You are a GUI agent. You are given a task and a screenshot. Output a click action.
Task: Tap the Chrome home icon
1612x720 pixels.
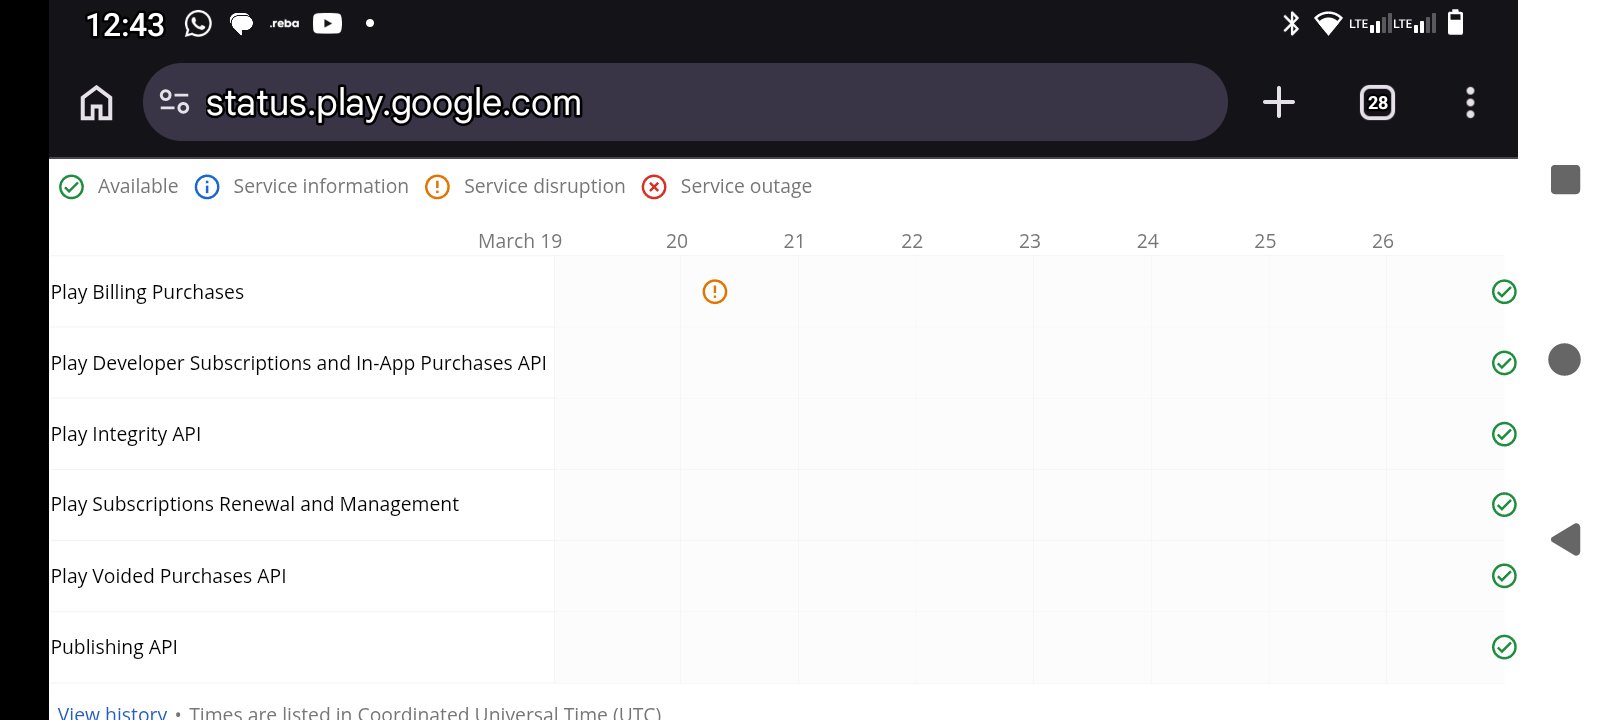pyautogui.click(x=97, y=103)
